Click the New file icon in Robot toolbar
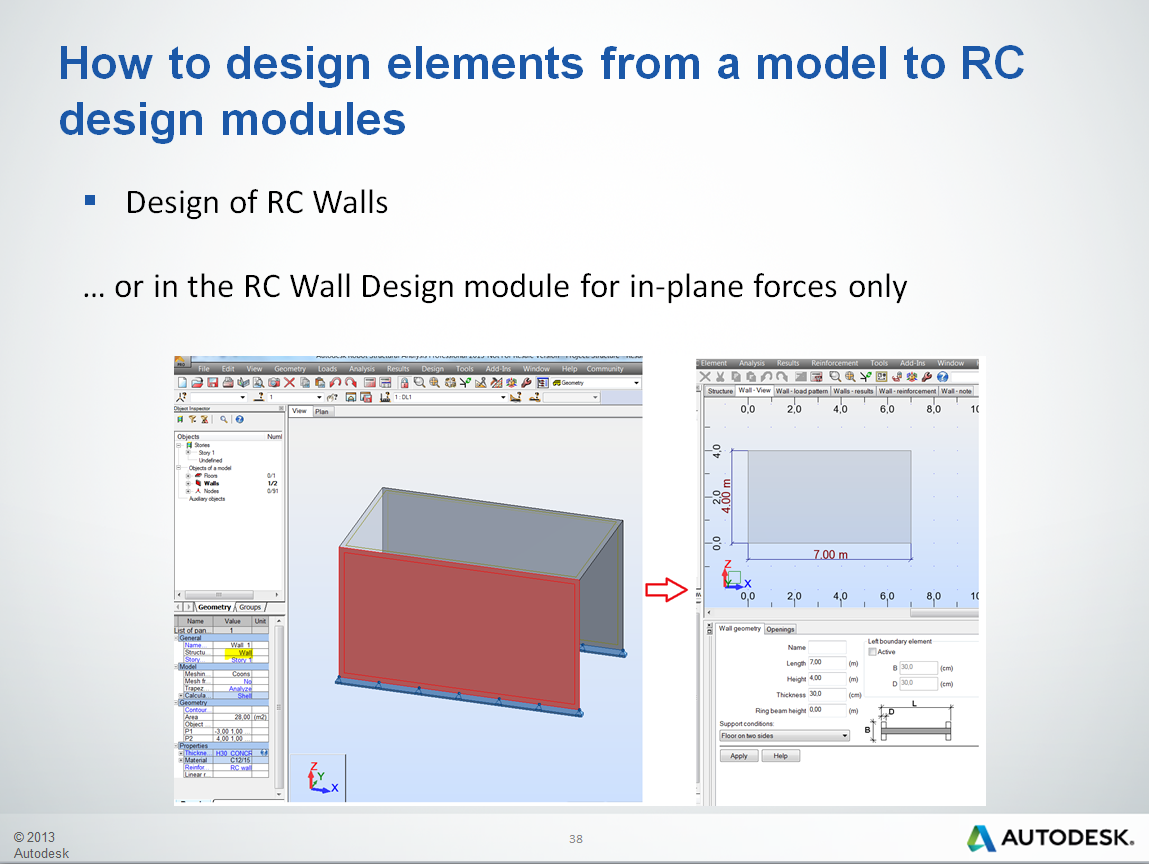The width and height of the screenshot is (1149, 864). coord(182,383)
